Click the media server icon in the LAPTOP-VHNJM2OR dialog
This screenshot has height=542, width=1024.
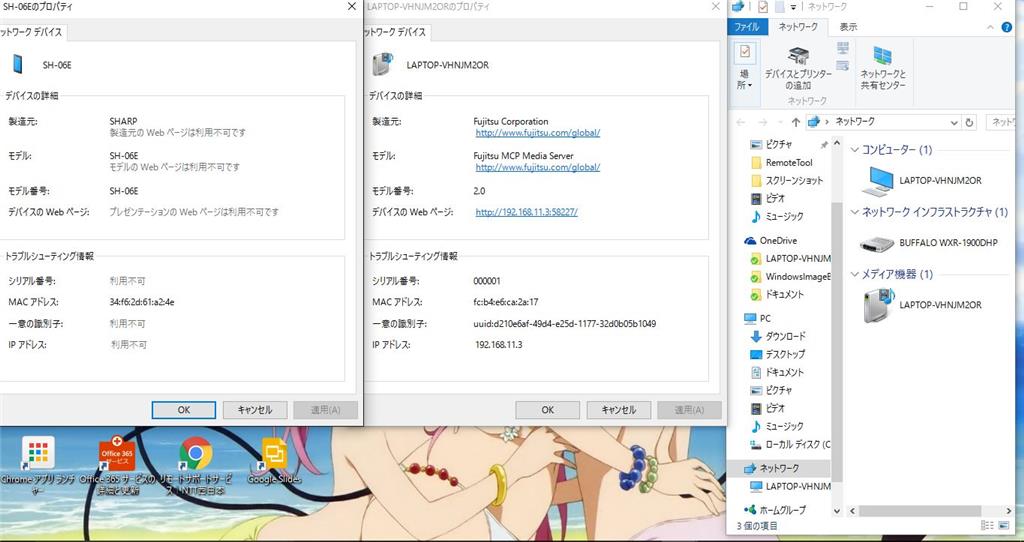382,64
